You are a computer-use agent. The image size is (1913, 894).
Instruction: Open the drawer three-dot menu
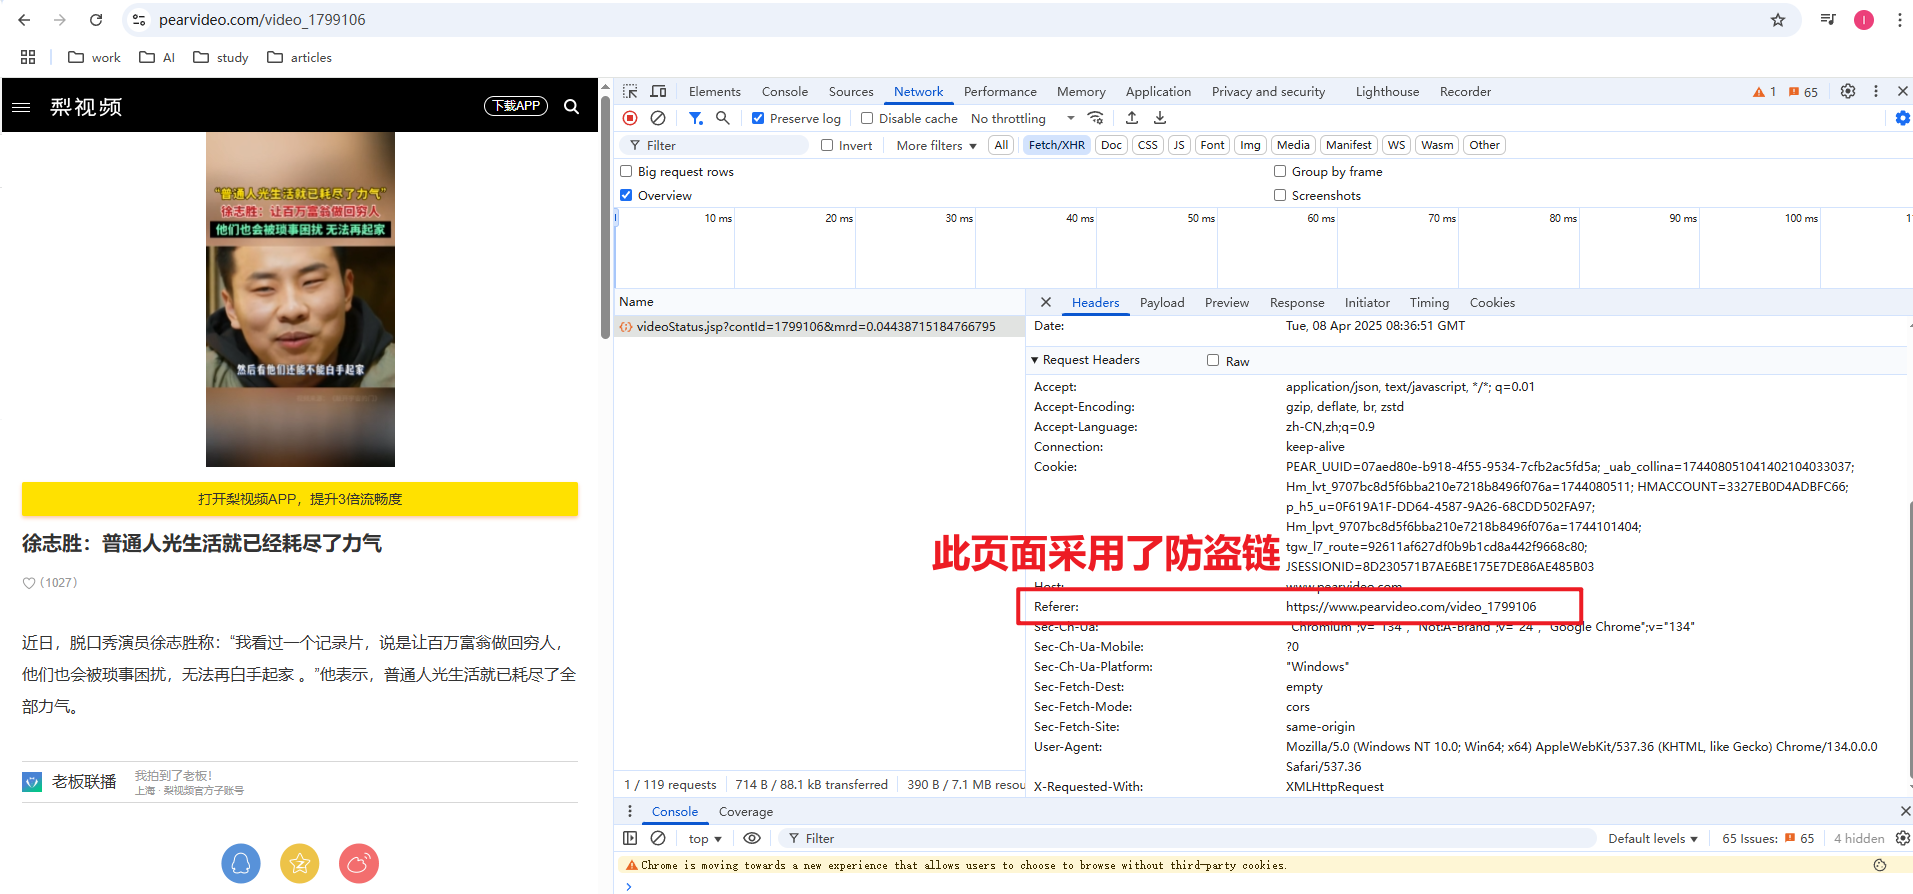630,811
